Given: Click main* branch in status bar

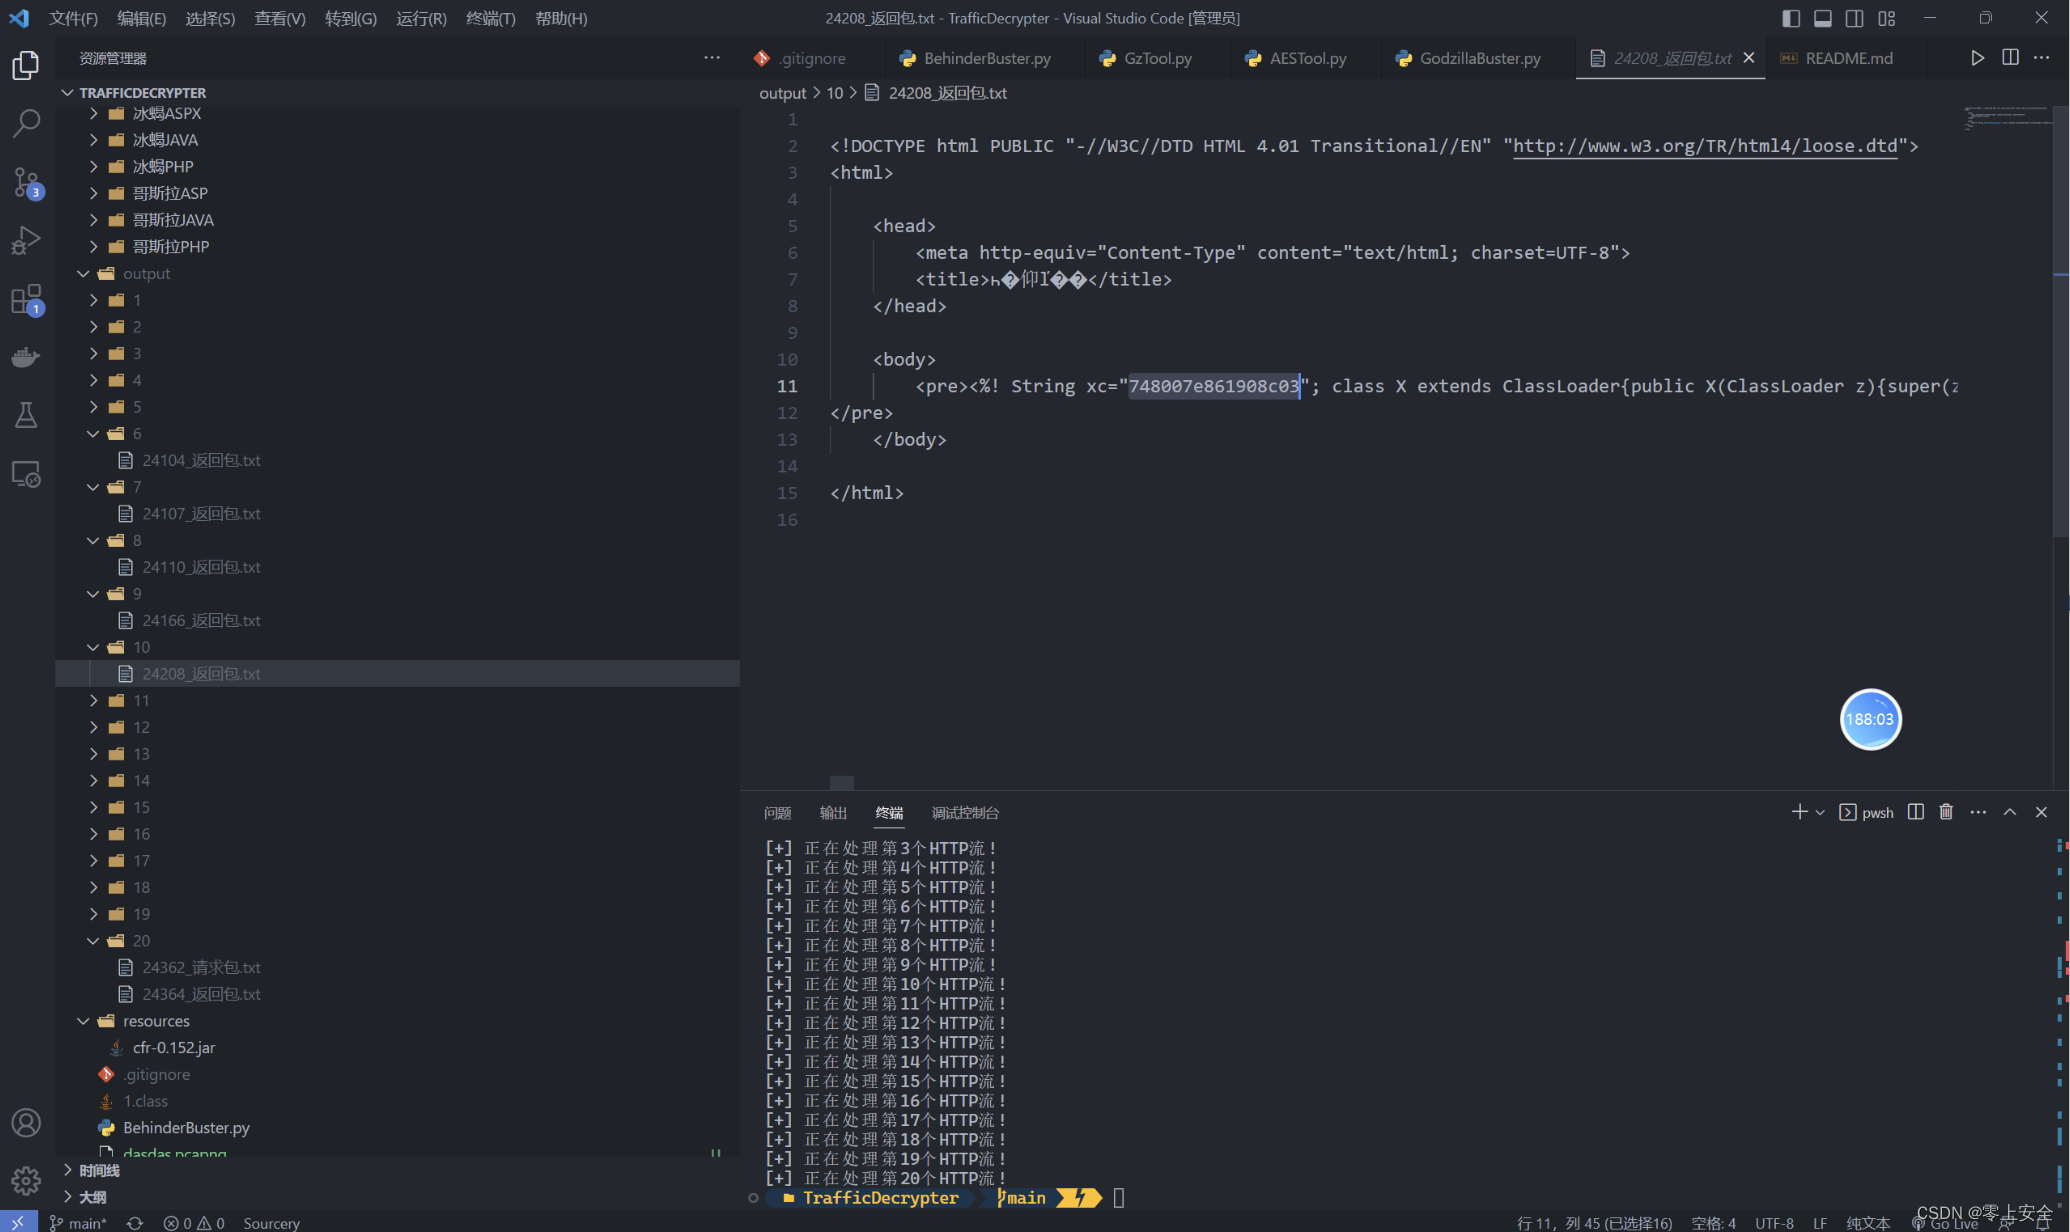Looking at the screenshot, I should pyautogui.click(x=78, y=1222).
